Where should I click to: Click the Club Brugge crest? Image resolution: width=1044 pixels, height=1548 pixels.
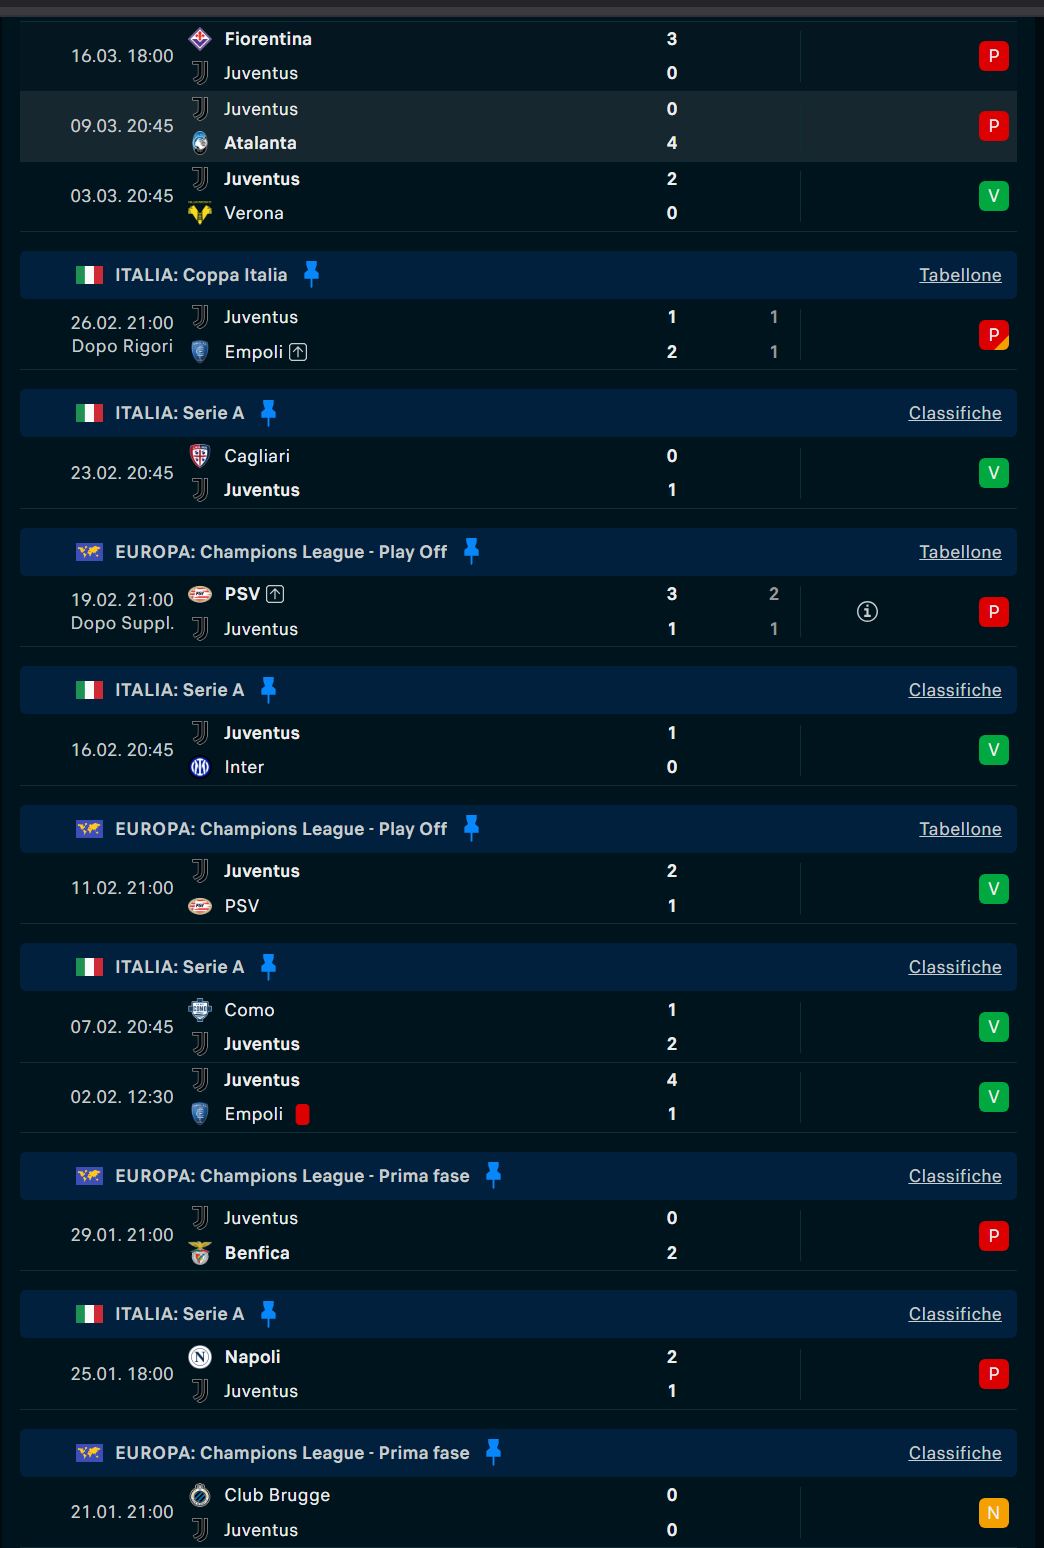coord(200,1495)
